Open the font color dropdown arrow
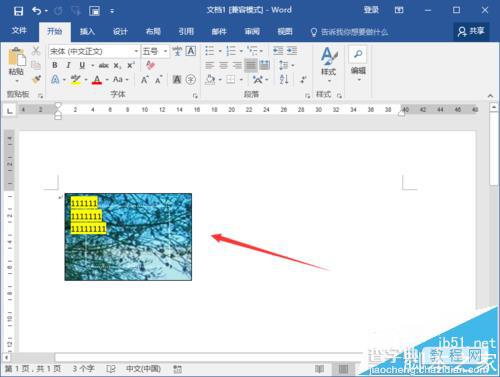Viewport: 500px width, 377px height. [x=107, y=80]
